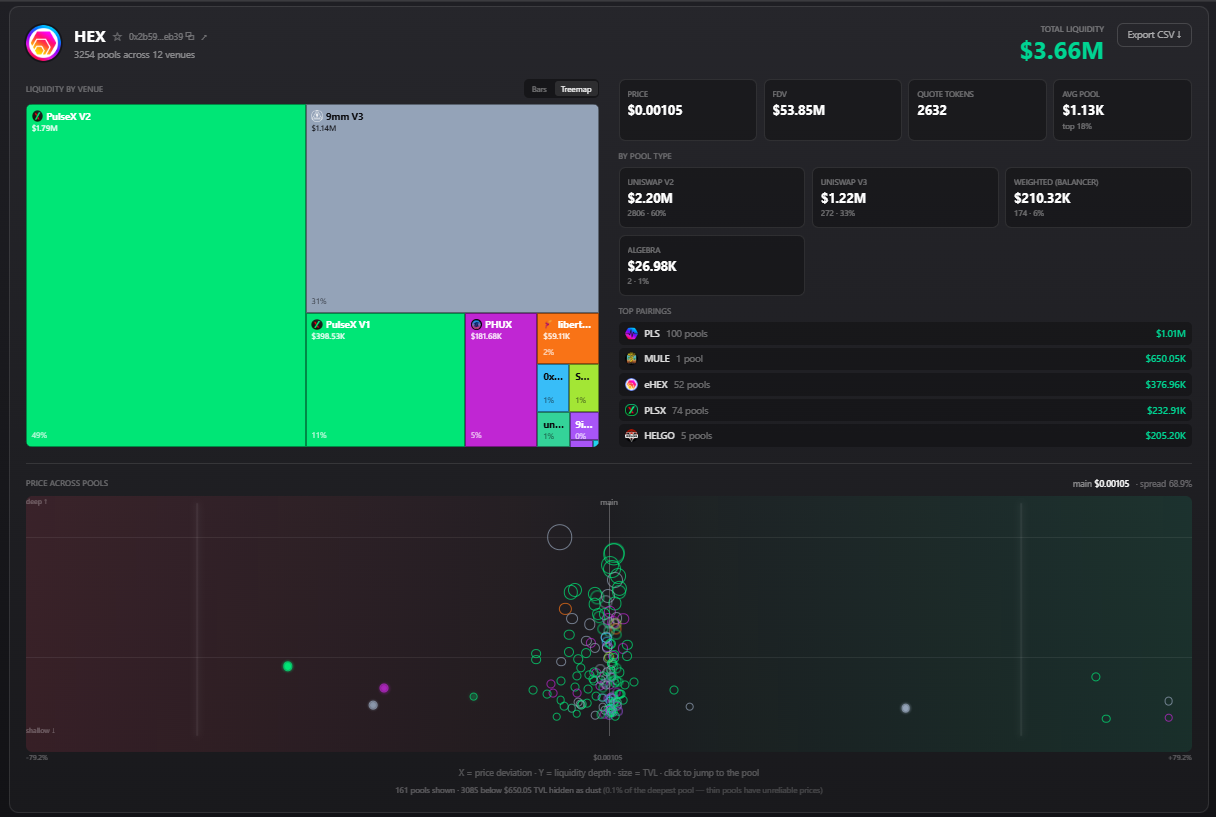Image resolution: width=1216 pixels, height=817 pixels.
Task: Click the solid green pool dot at far left
Action: 288,666
